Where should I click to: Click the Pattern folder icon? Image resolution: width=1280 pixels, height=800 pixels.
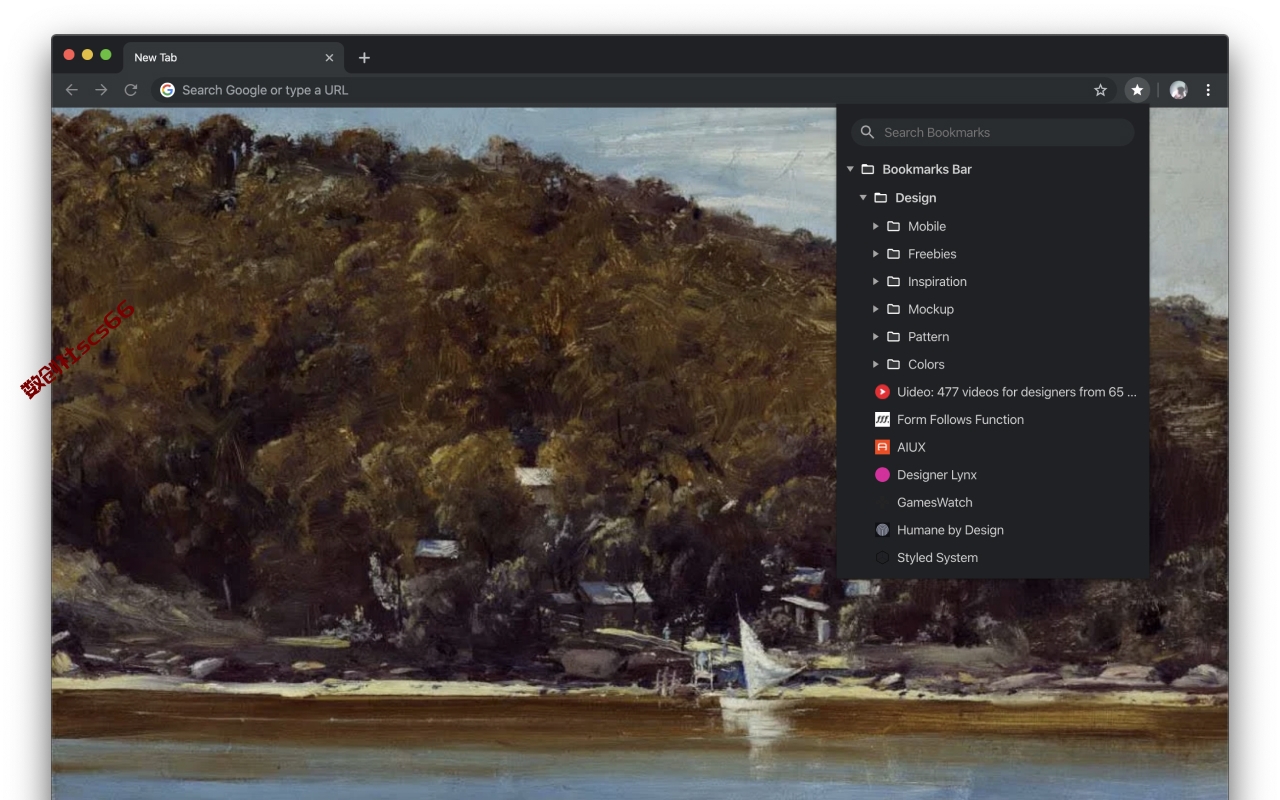tap(894, 337)
